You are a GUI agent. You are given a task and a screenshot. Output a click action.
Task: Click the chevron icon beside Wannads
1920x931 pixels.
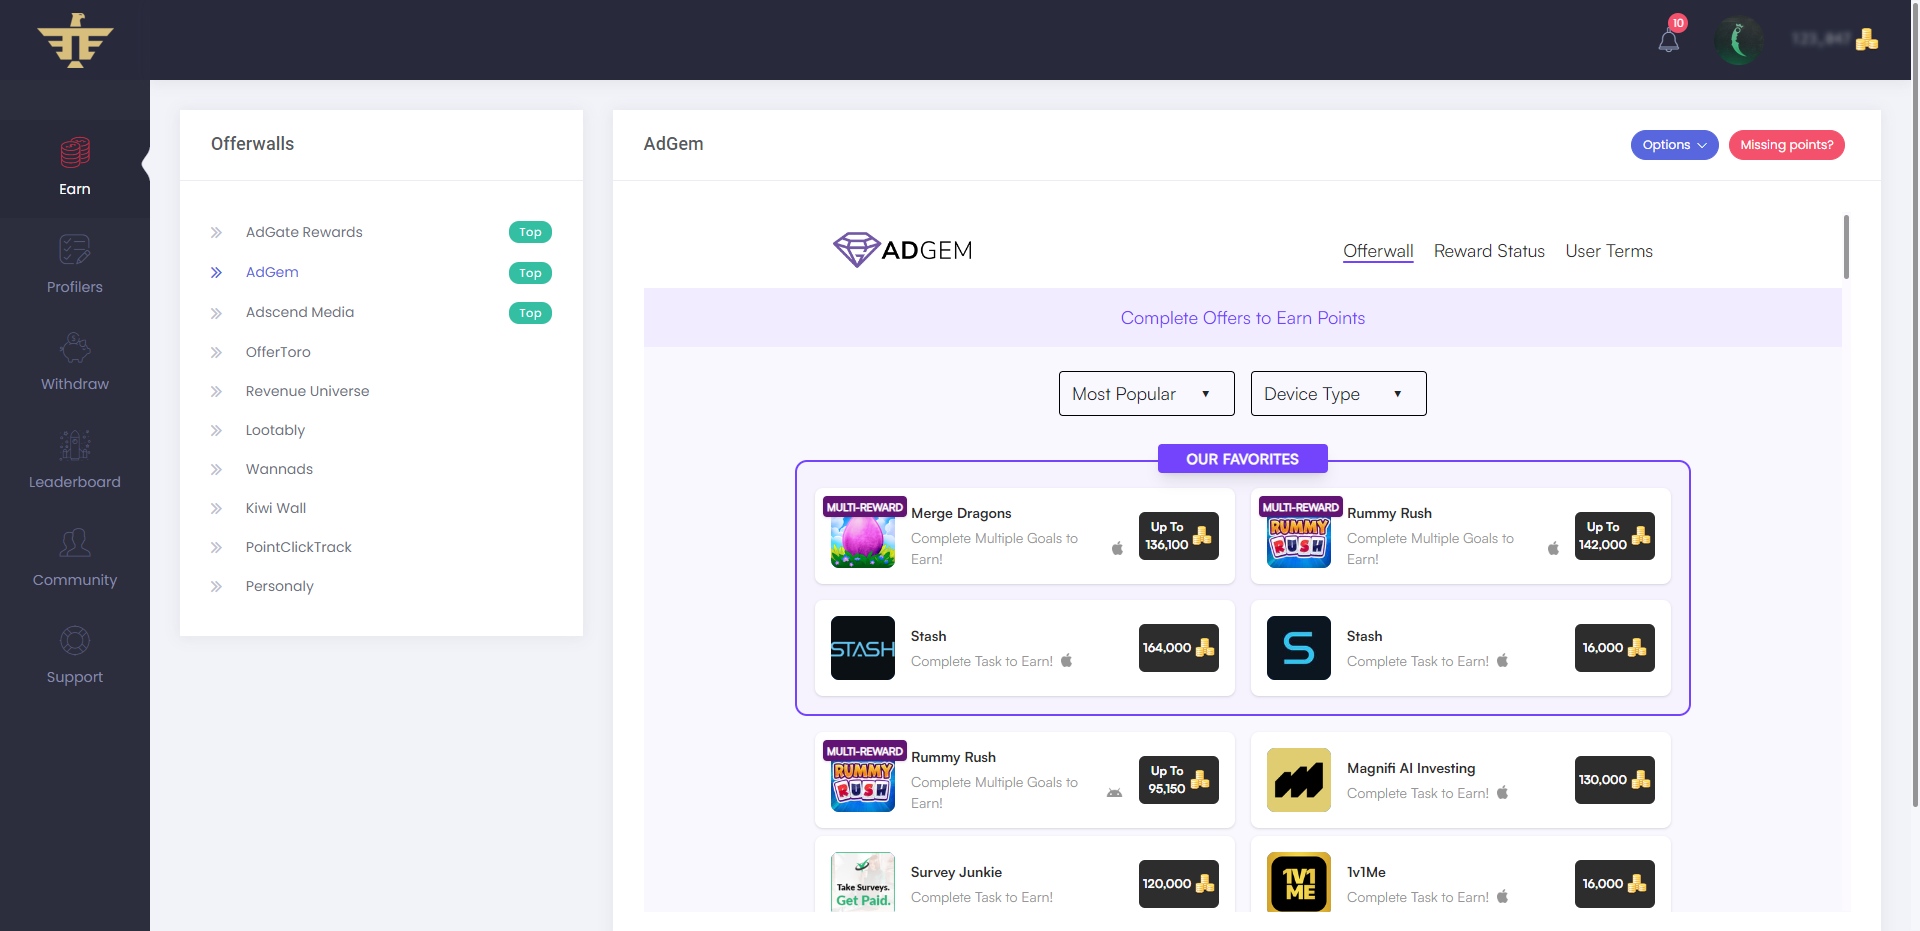coord(216,469)
